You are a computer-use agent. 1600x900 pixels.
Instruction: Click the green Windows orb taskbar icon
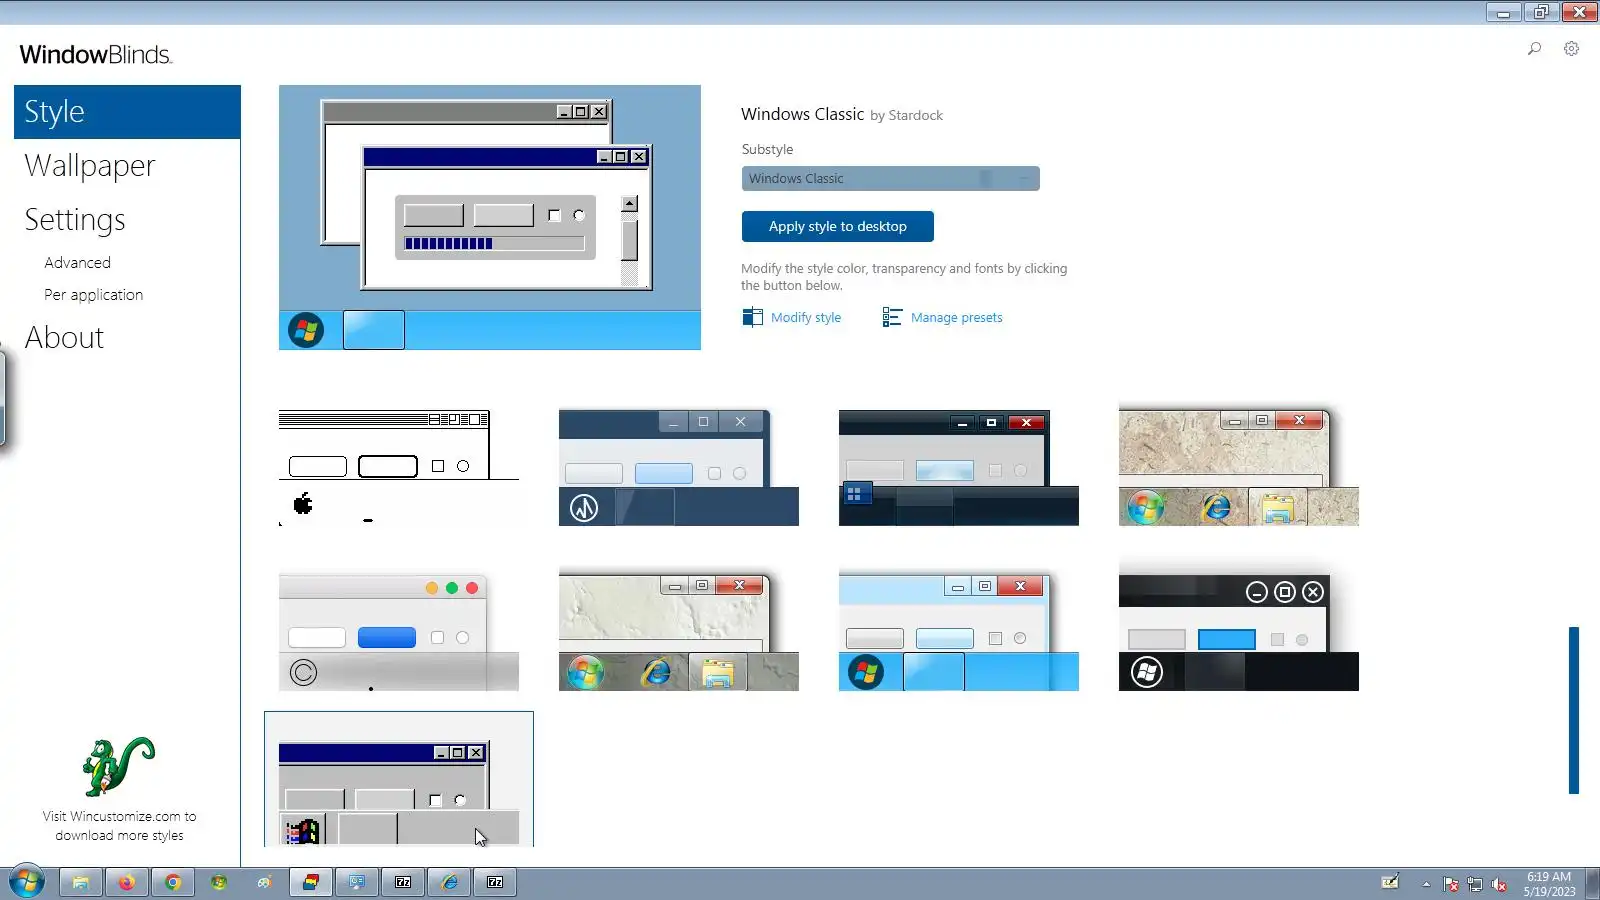pyautogui.click(x=218, y=882)
